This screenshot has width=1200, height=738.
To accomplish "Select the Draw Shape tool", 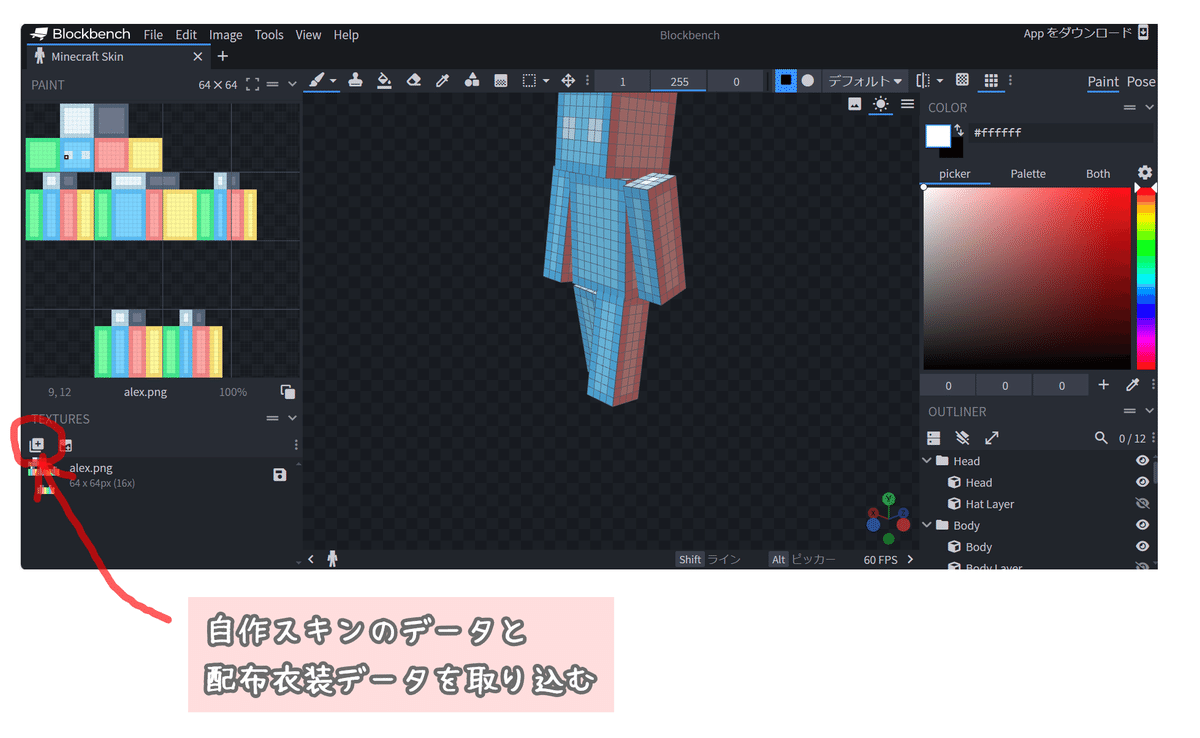I will coord(472,81).
